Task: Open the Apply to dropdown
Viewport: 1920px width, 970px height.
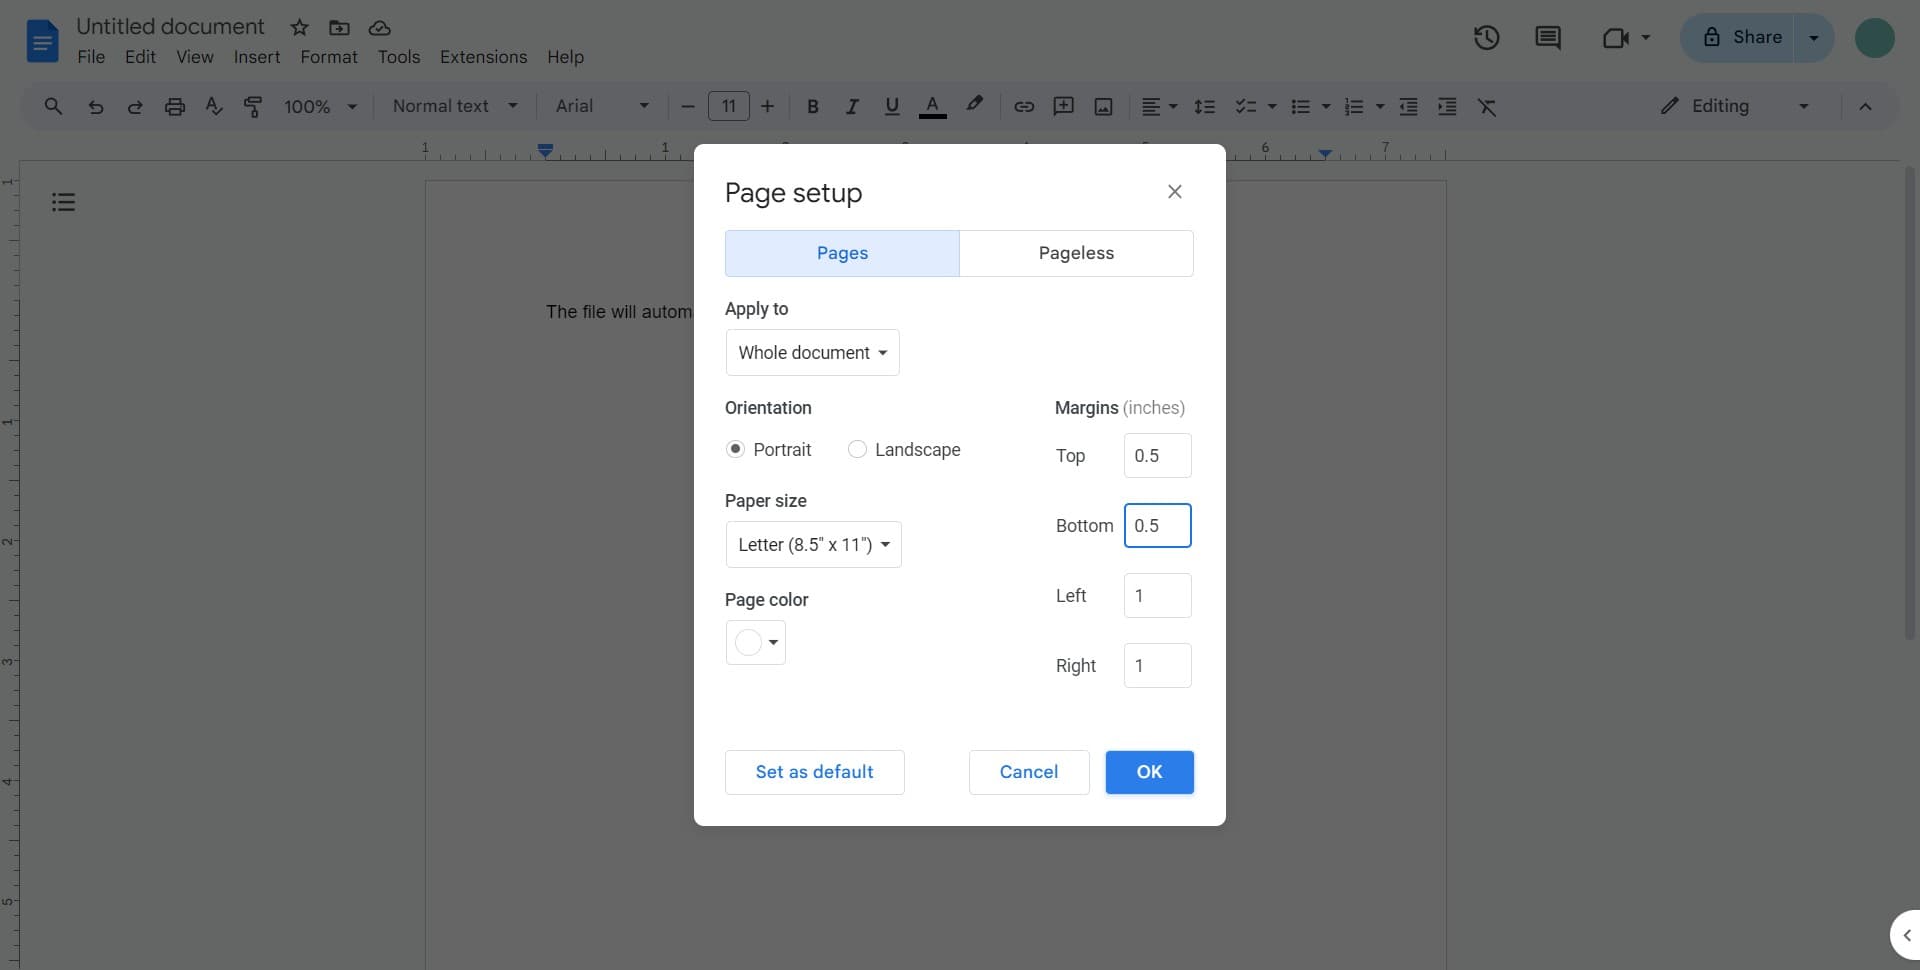Action: (812, 352)
